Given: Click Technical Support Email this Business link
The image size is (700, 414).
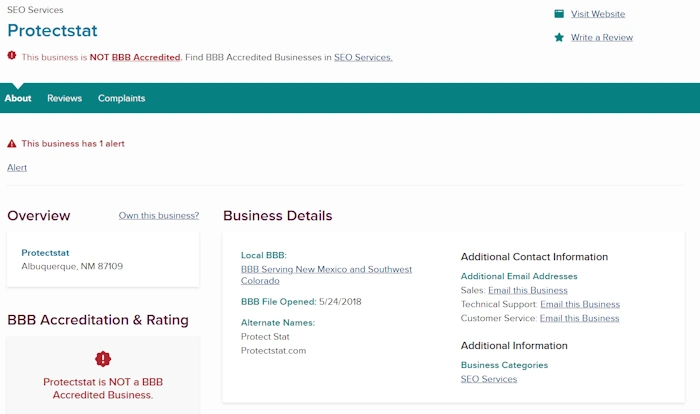Looking at the screenshot, I should click(580, 304).
